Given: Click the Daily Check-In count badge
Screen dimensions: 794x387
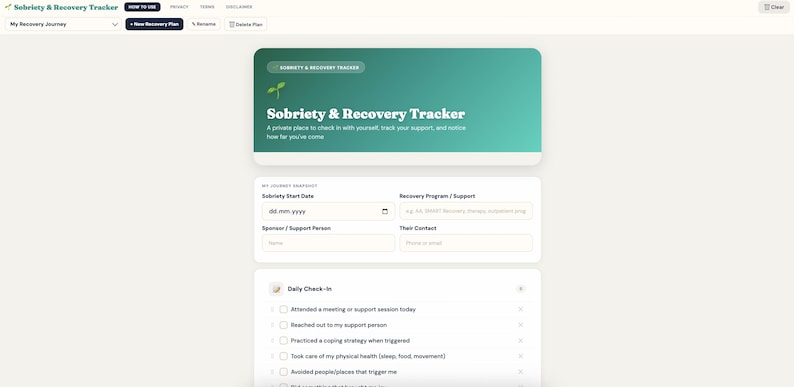Looking at the screenshot, I should pos(521,289).
